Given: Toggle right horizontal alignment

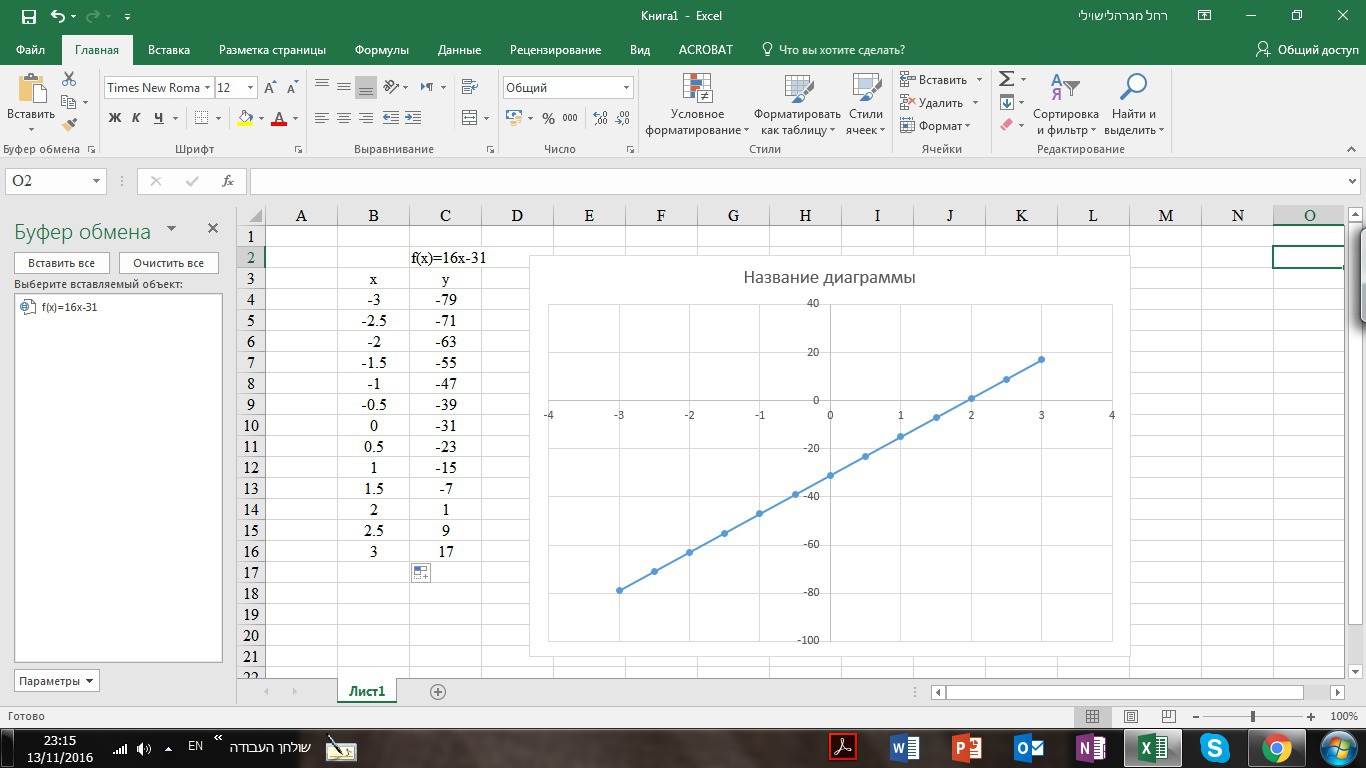Looking at the screenshot, I should tap(366, 118).
